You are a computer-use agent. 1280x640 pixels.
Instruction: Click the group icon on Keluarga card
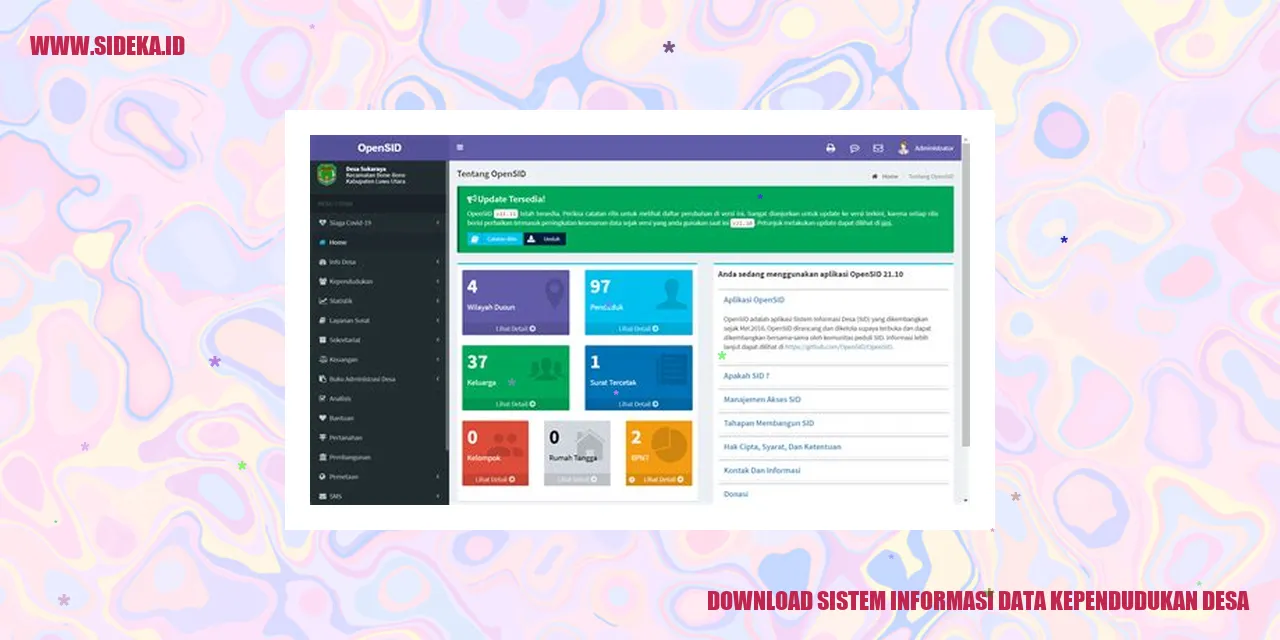pos(546,369)
